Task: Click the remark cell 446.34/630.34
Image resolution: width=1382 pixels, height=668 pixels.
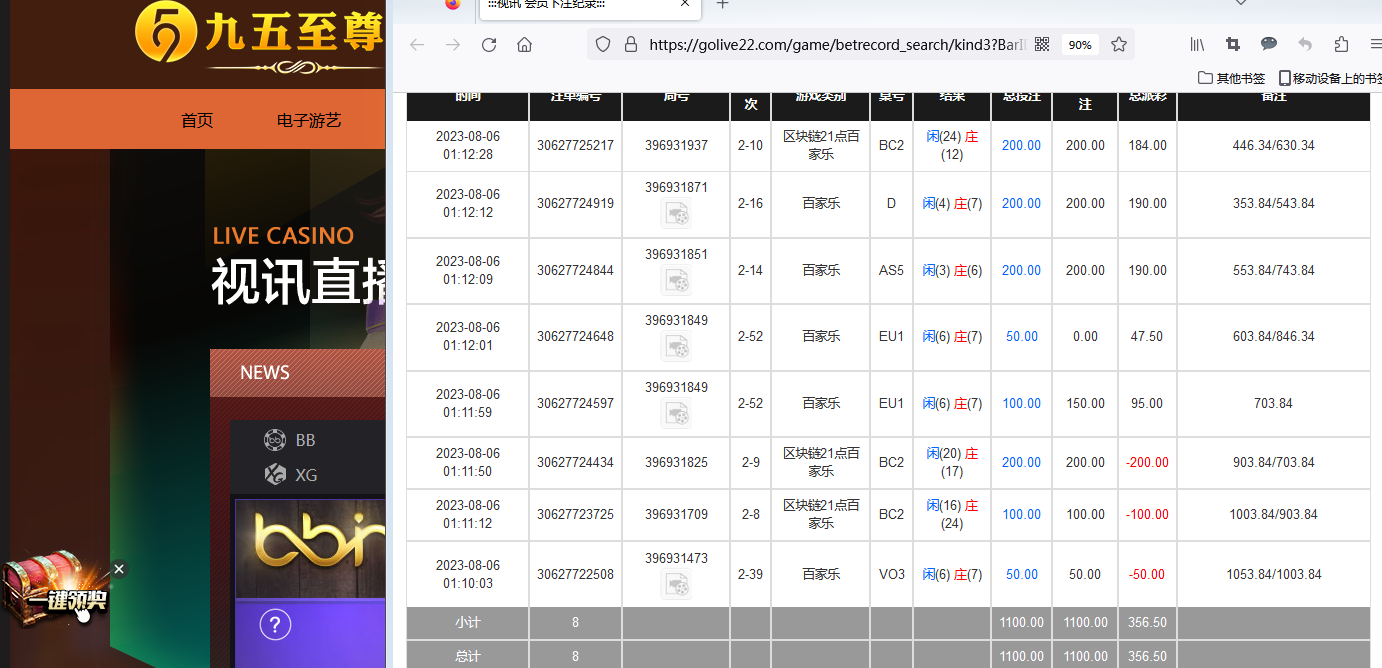Action: 1273,146
